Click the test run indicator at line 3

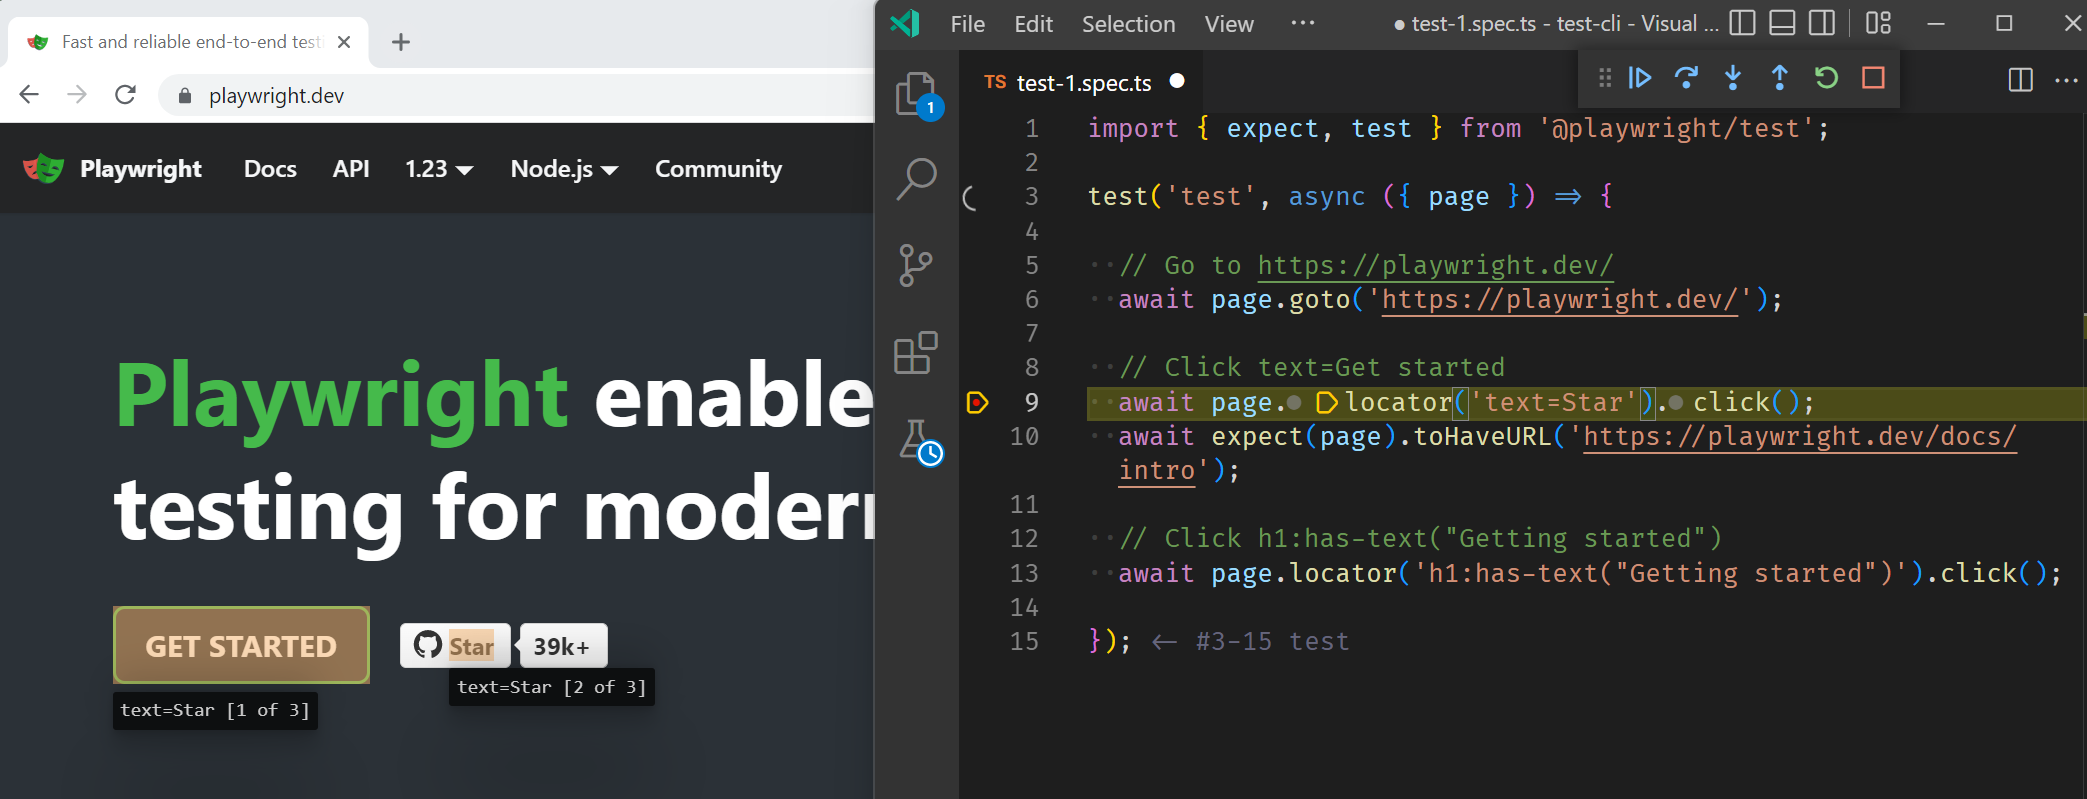pos(969,197)
